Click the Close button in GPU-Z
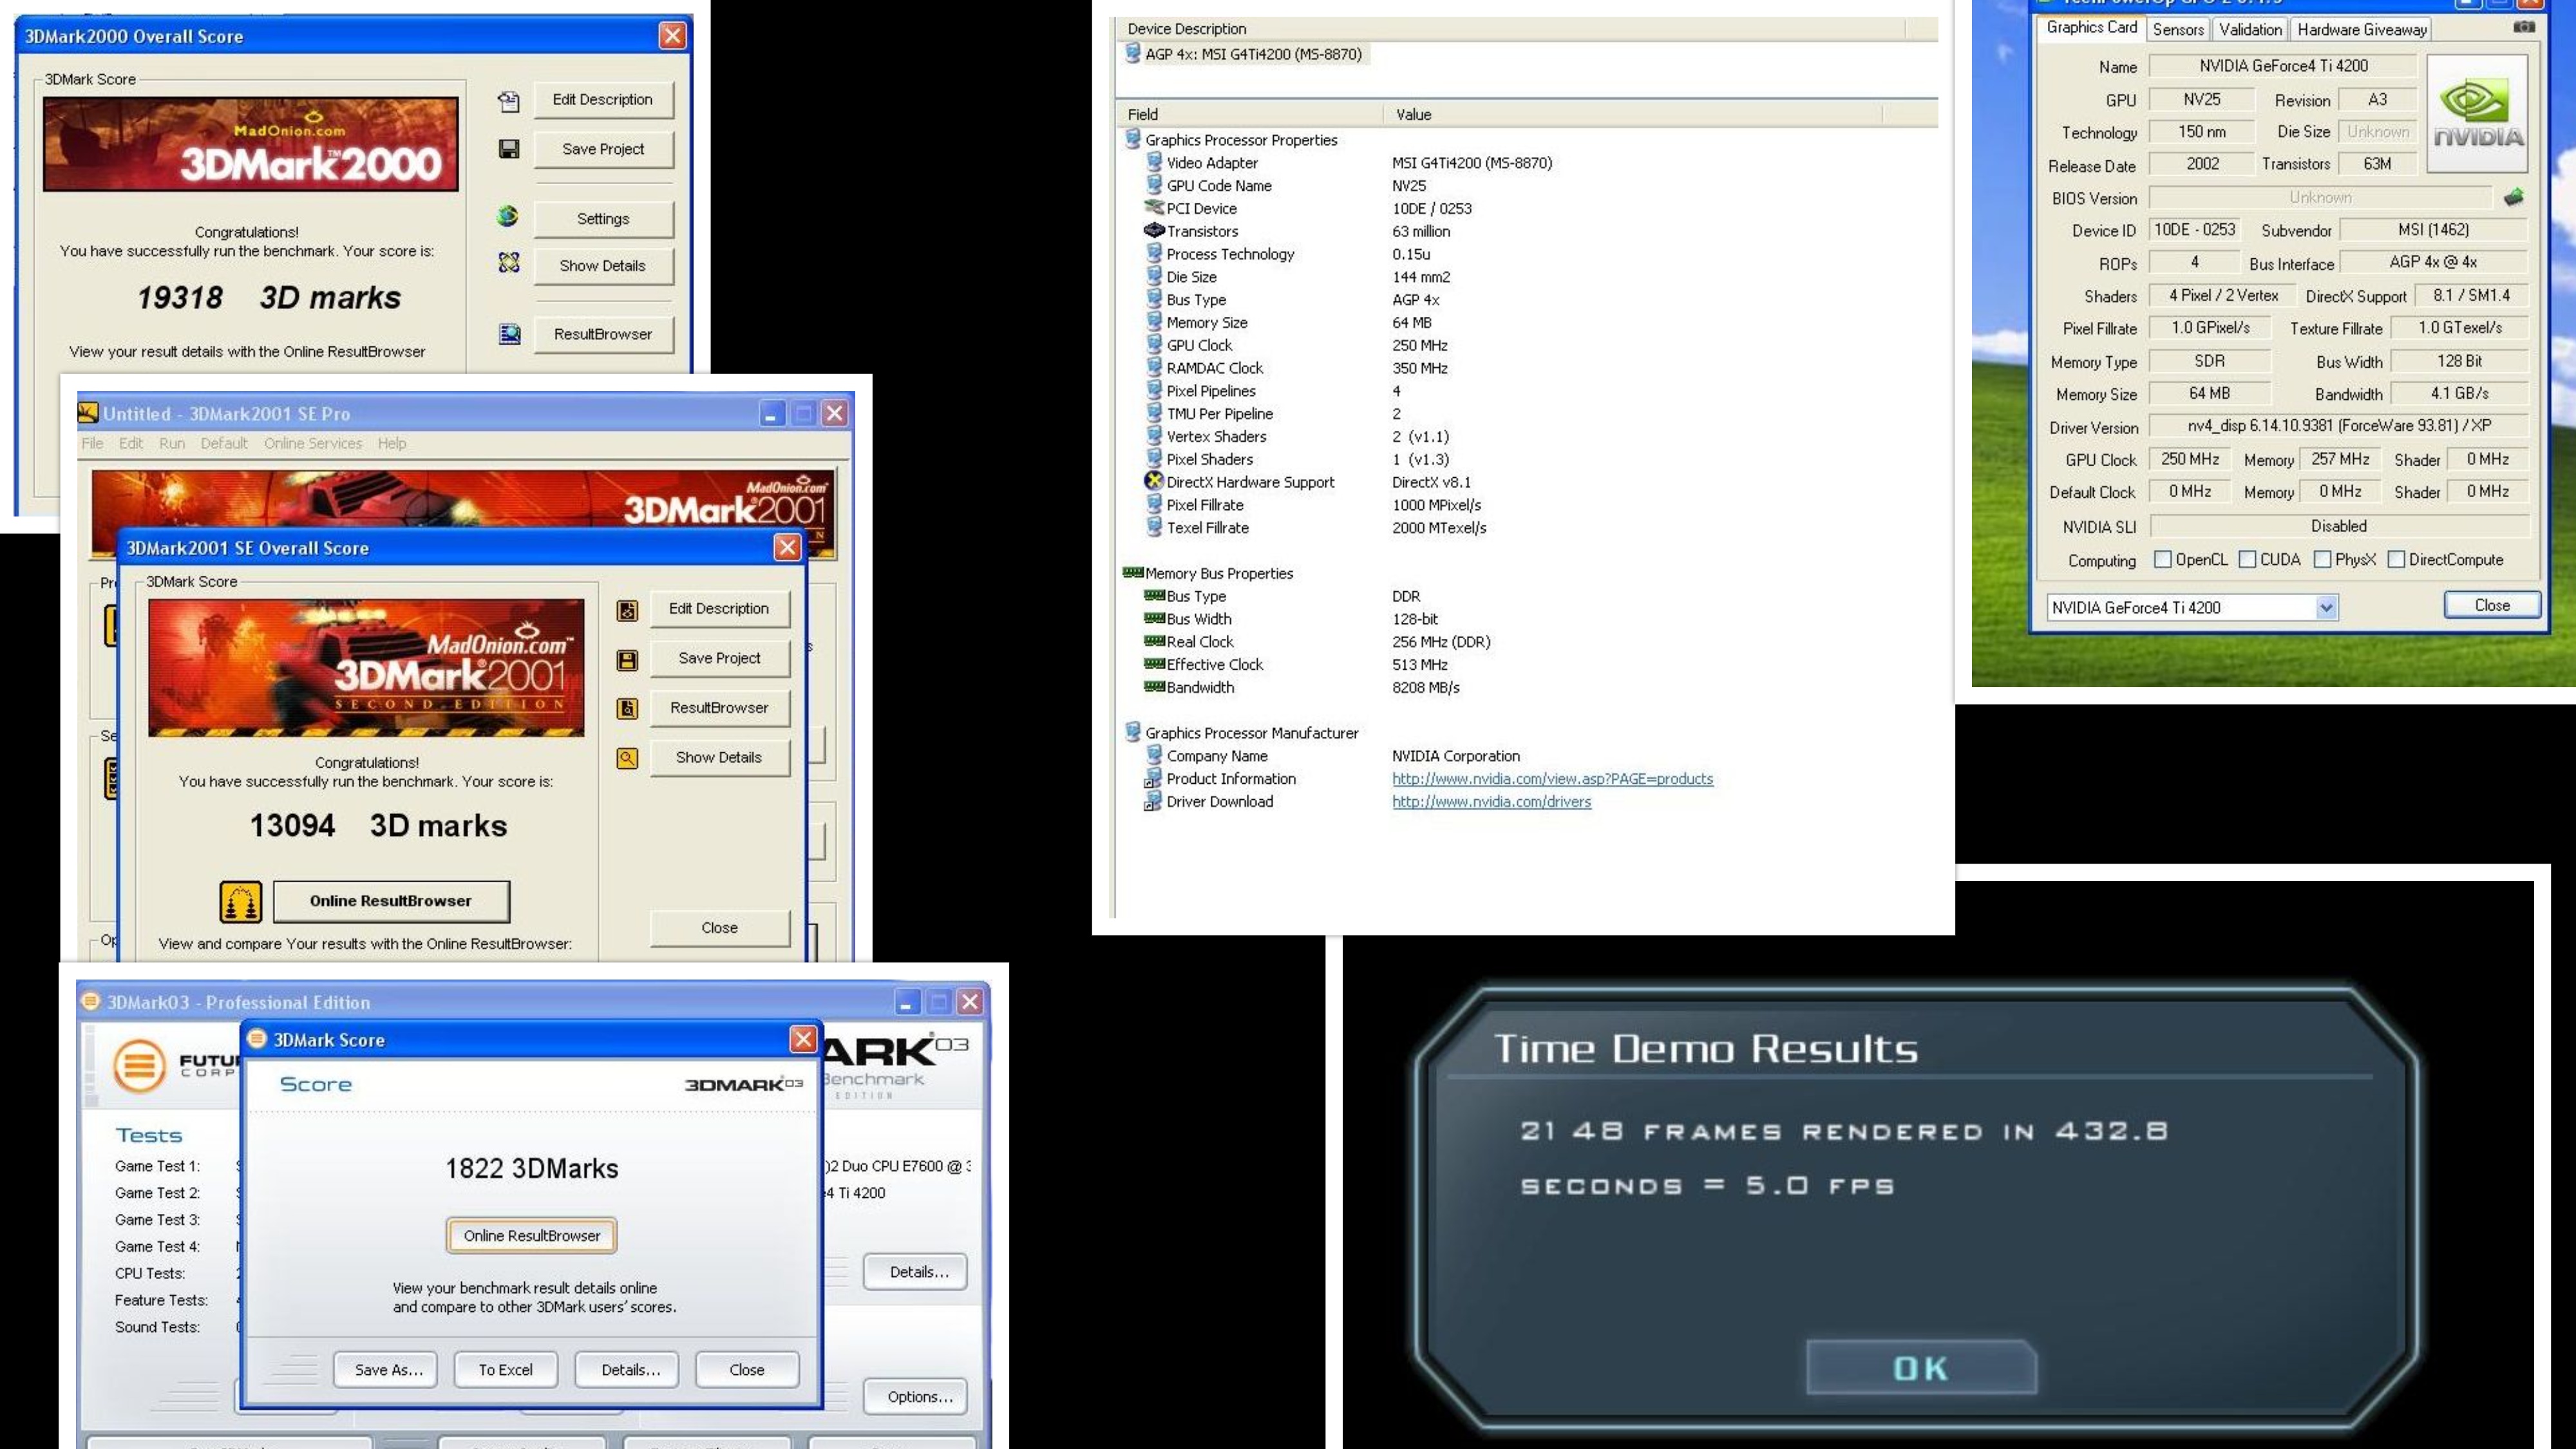This screenshot has width=2576, height=1449. pyautogui.click(x=2492, y=605)
